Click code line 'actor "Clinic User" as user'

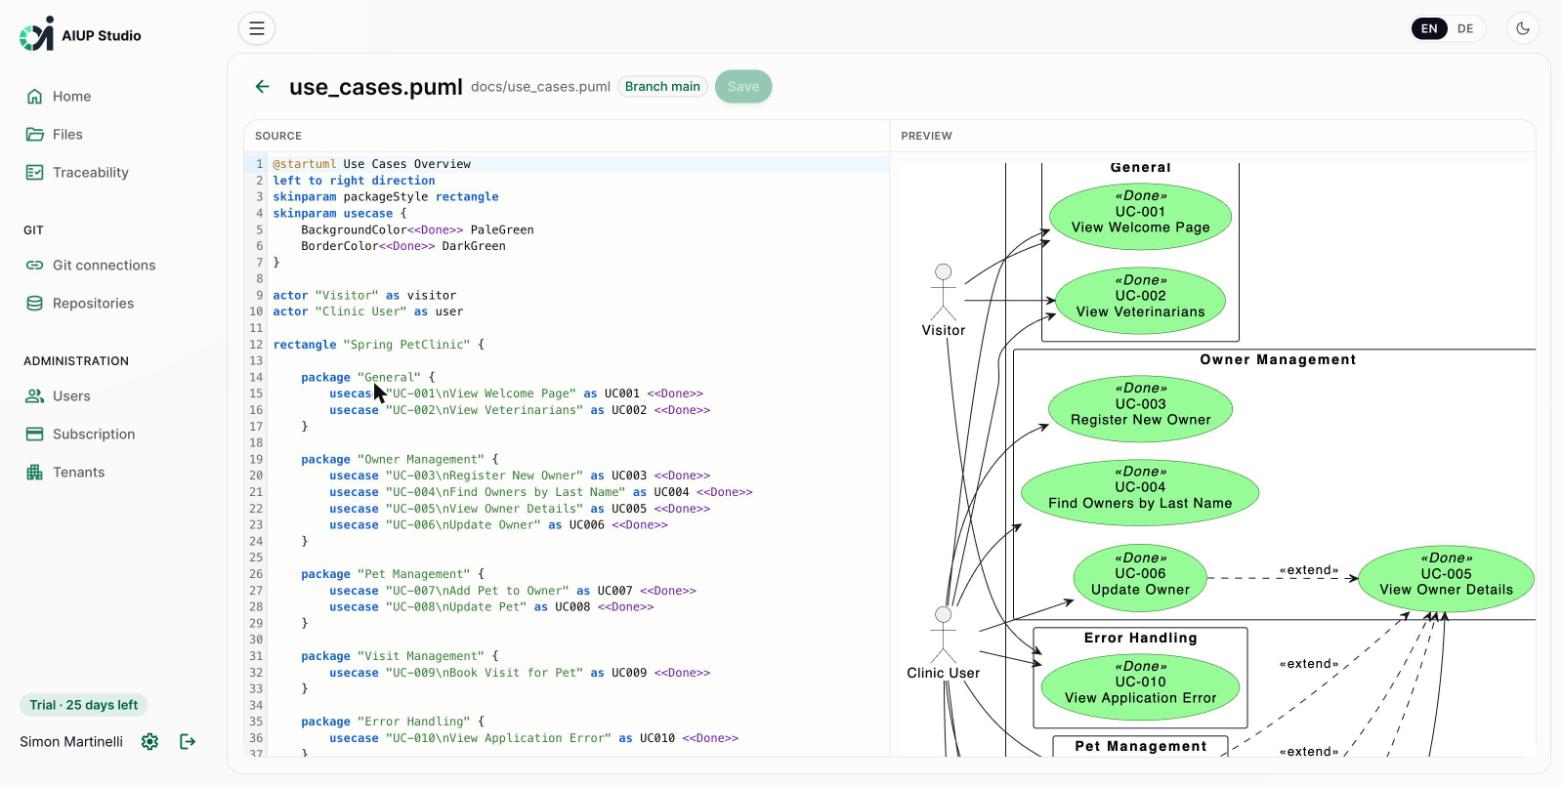click(367, 311)
